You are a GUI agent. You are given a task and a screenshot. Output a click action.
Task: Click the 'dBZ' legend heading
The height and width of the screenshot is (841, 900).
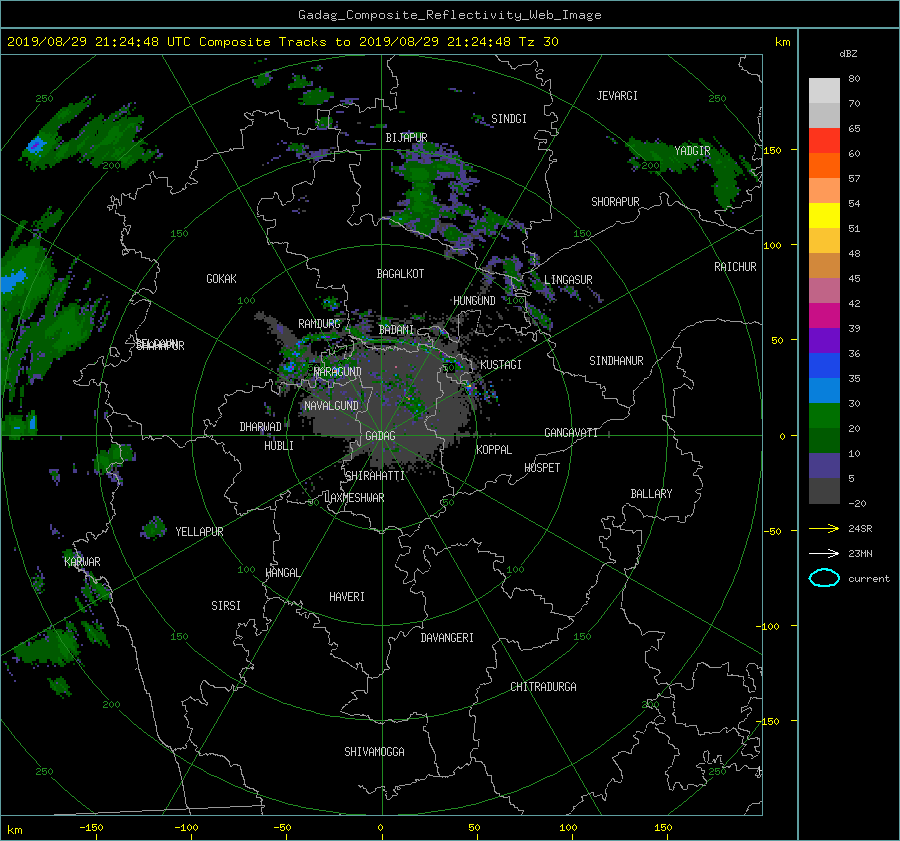pos(848,53)
